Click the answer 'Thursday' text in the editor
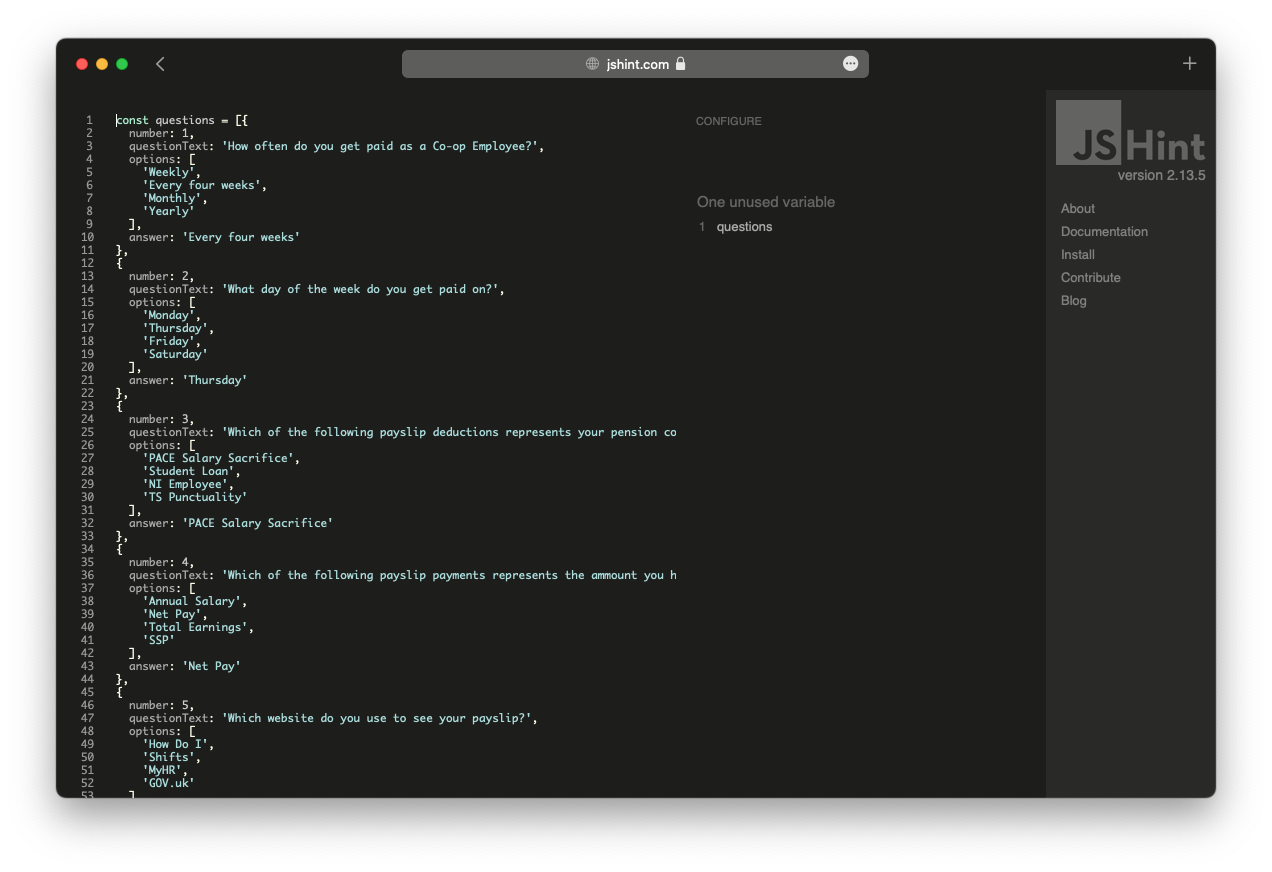 pyautogui.click(x=215, y=379)
